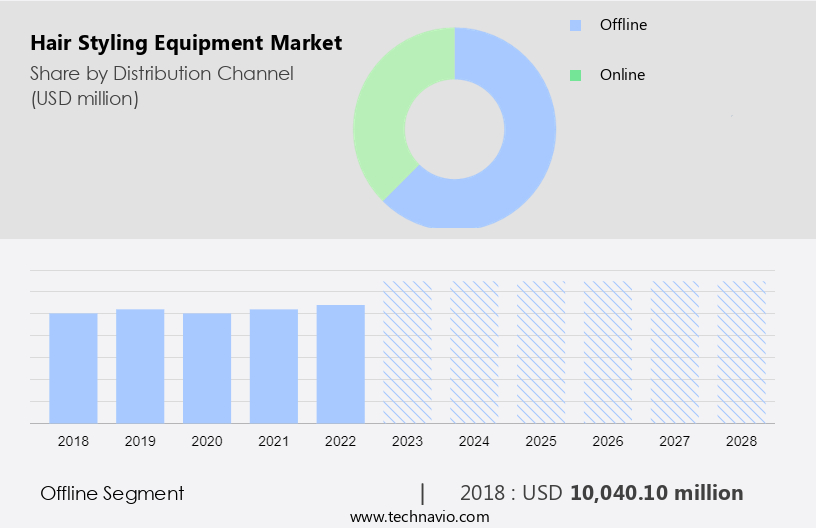This screenshot has width=816, height=528.
Task: Click the 2020 axis label
Action: [207, 441]
